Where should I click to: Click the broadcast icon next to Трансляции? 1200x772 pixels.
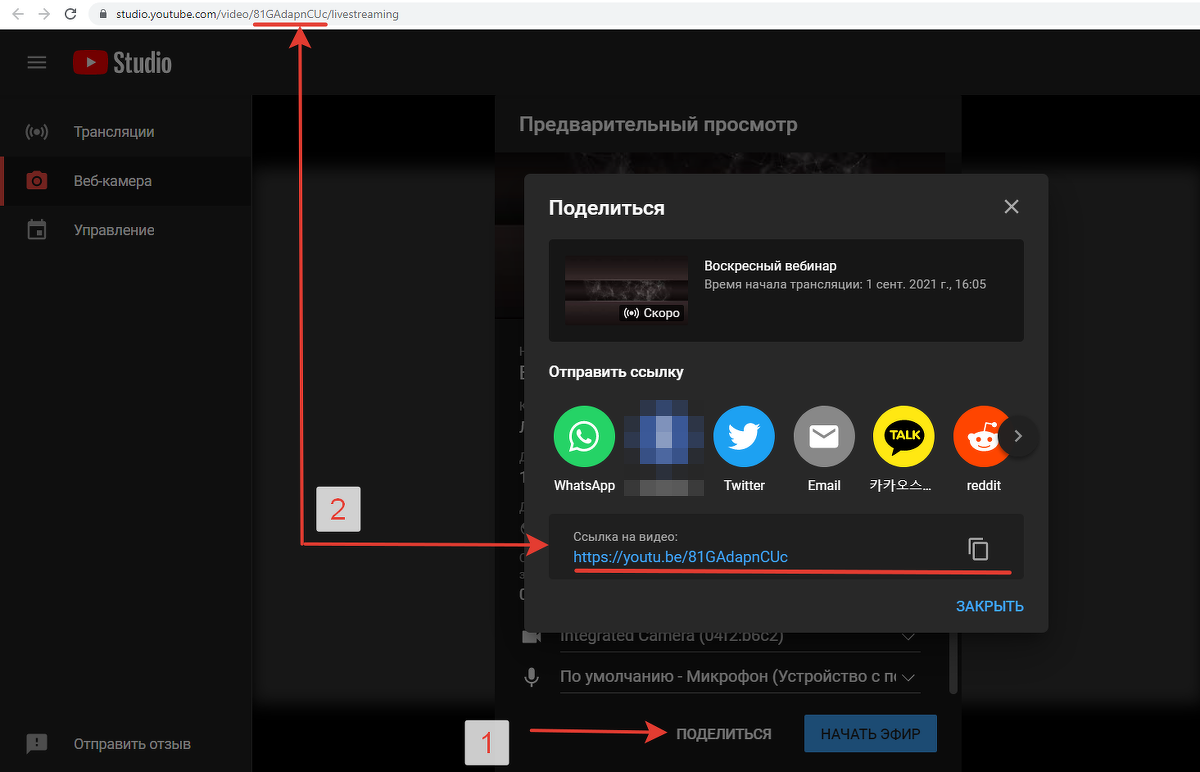tap(37, 132)
